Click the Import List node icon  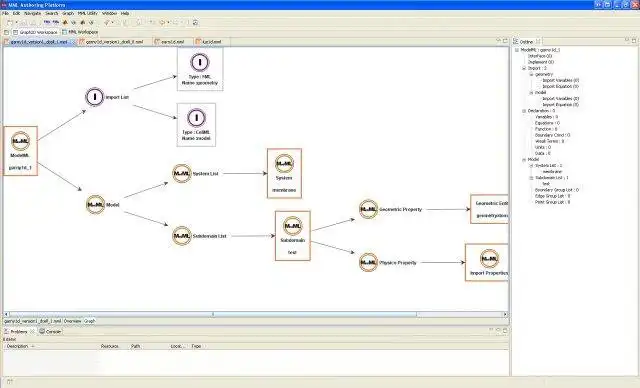[95, 97]
